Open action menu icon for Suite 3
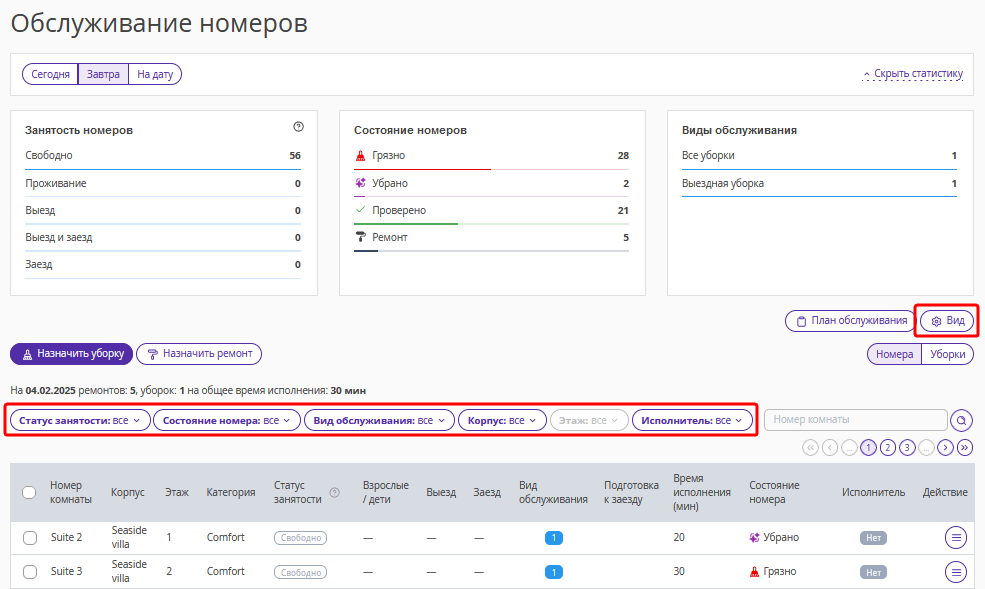Image resolution: width=985 pixels, height=589 pixels. point(955,572)
